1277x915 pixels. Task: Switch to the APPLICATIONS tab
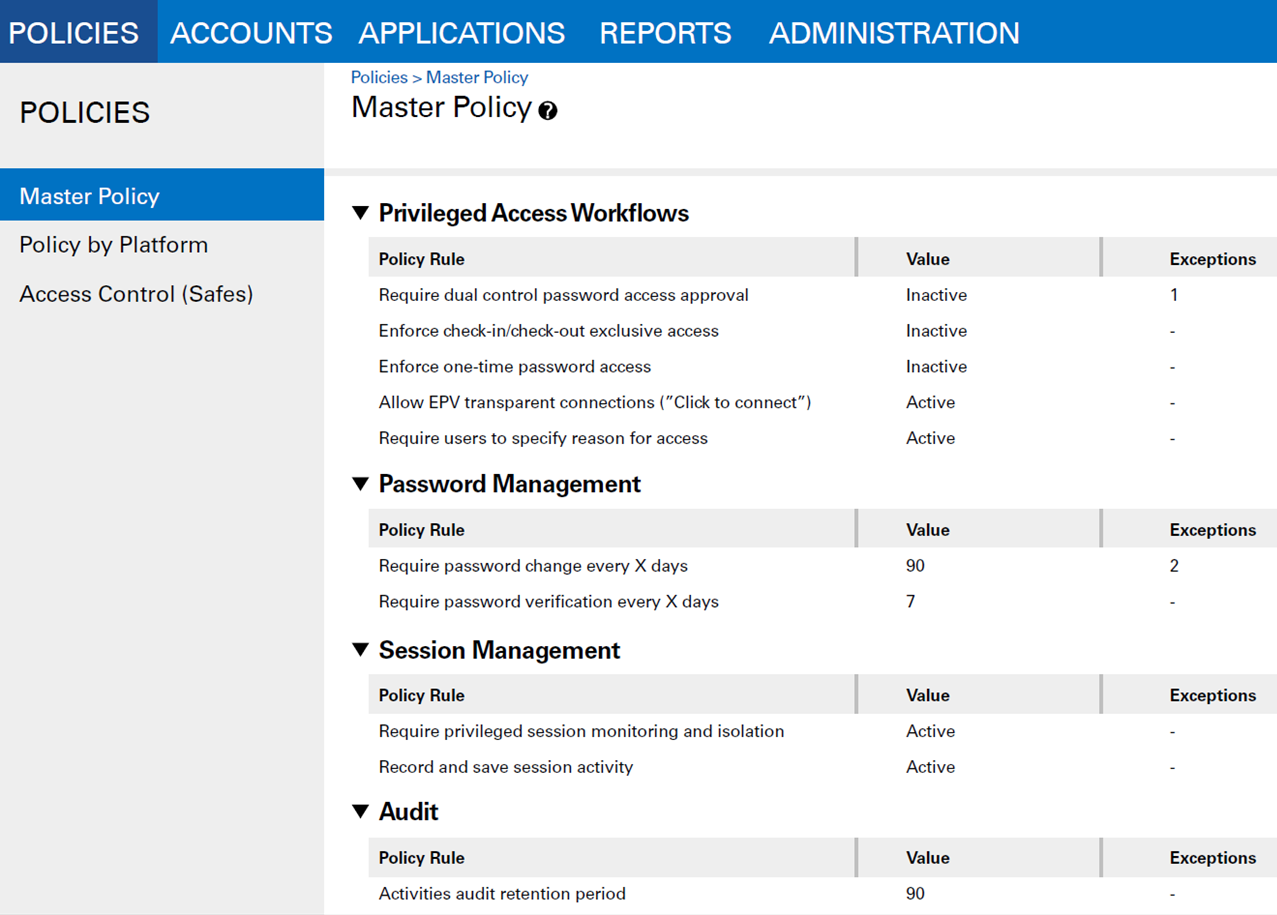(x=461, y=32)
